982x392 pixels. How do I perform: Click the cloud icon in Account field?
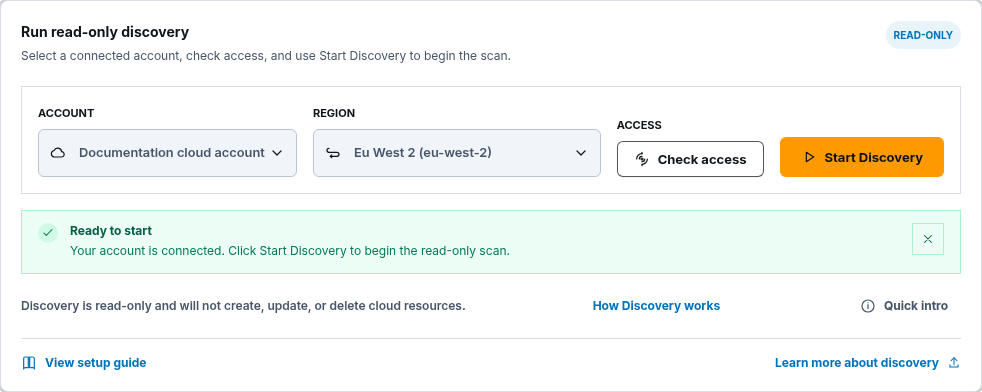click(58, 153)
